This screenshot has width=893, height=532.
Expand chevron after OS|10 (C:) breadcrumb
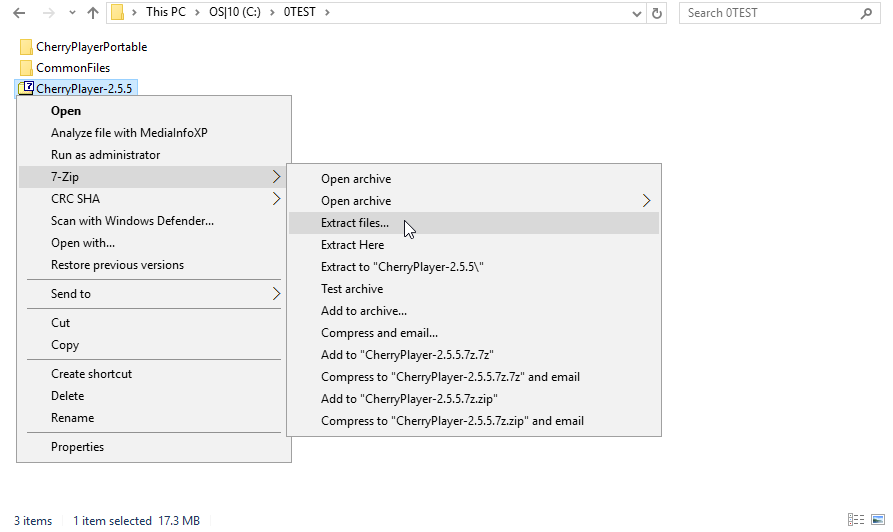click(272, 12)
